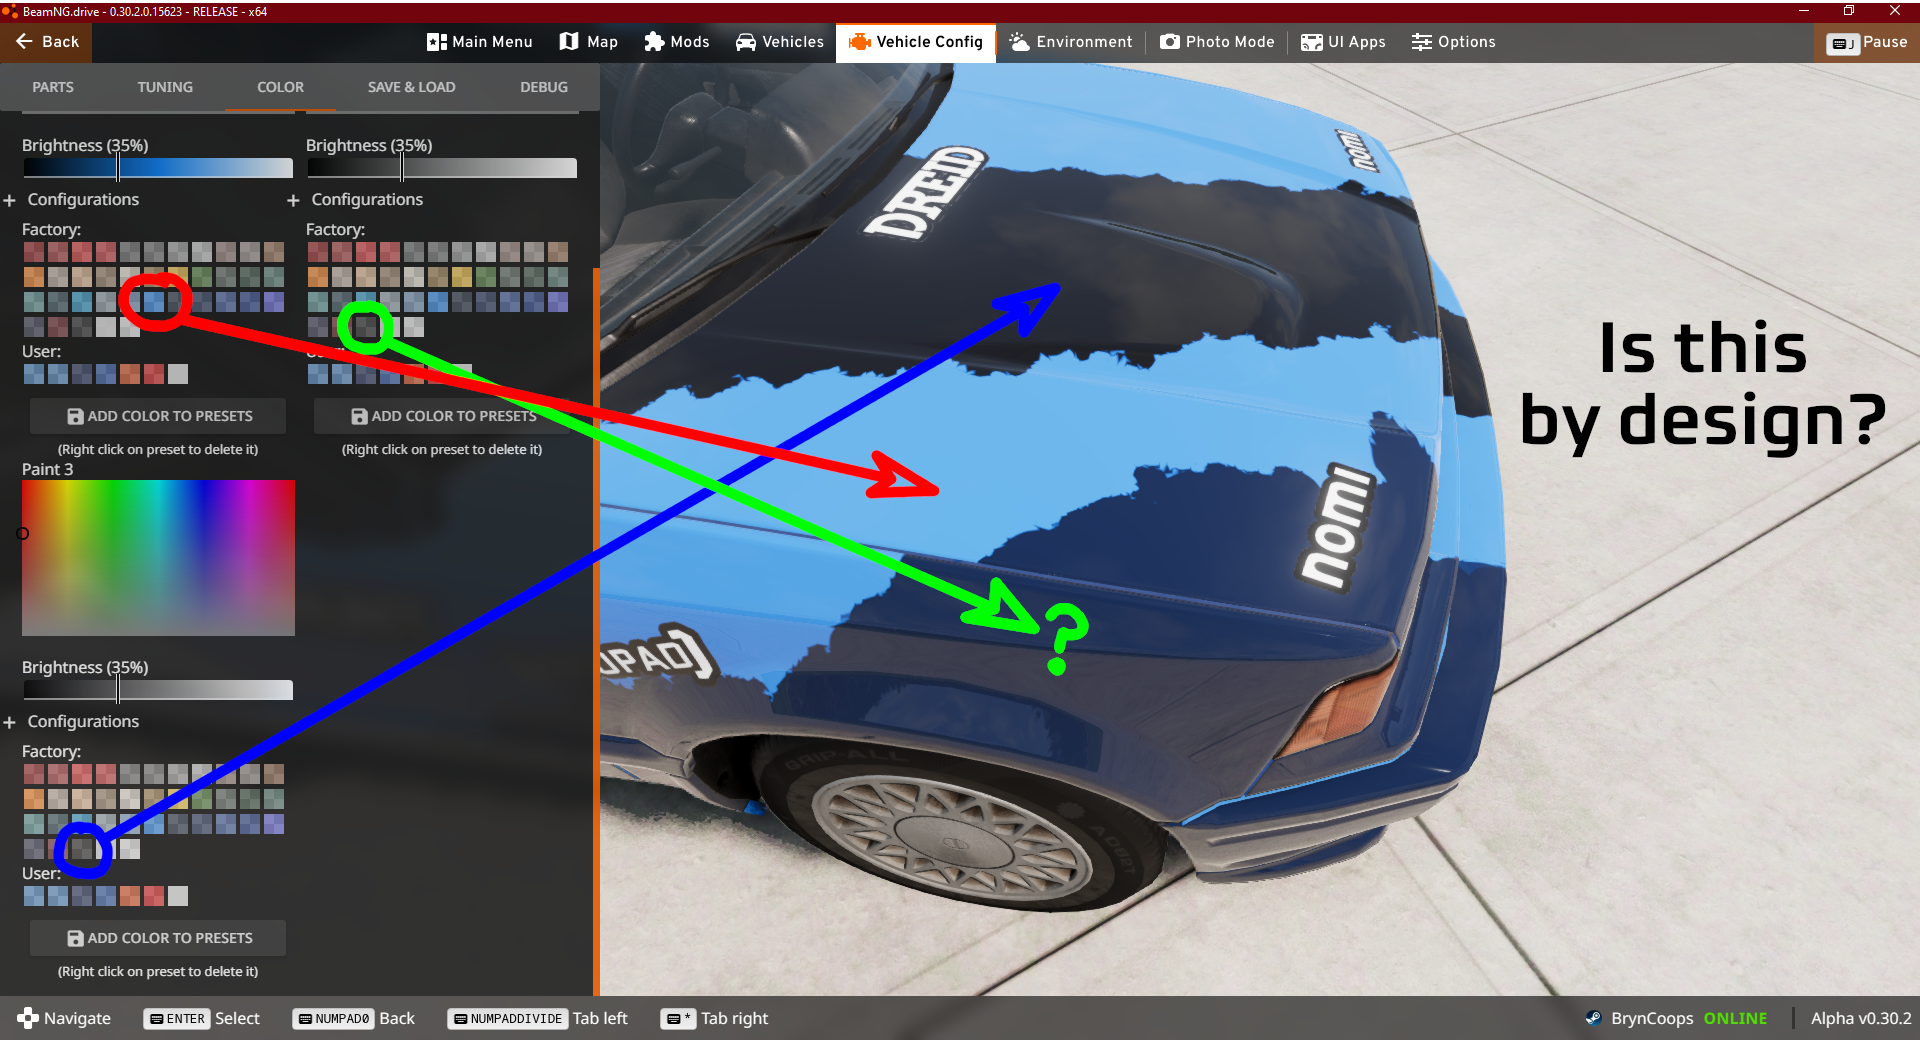Pick the violet Factory swatch in first paint column

[x=274, y=302]
